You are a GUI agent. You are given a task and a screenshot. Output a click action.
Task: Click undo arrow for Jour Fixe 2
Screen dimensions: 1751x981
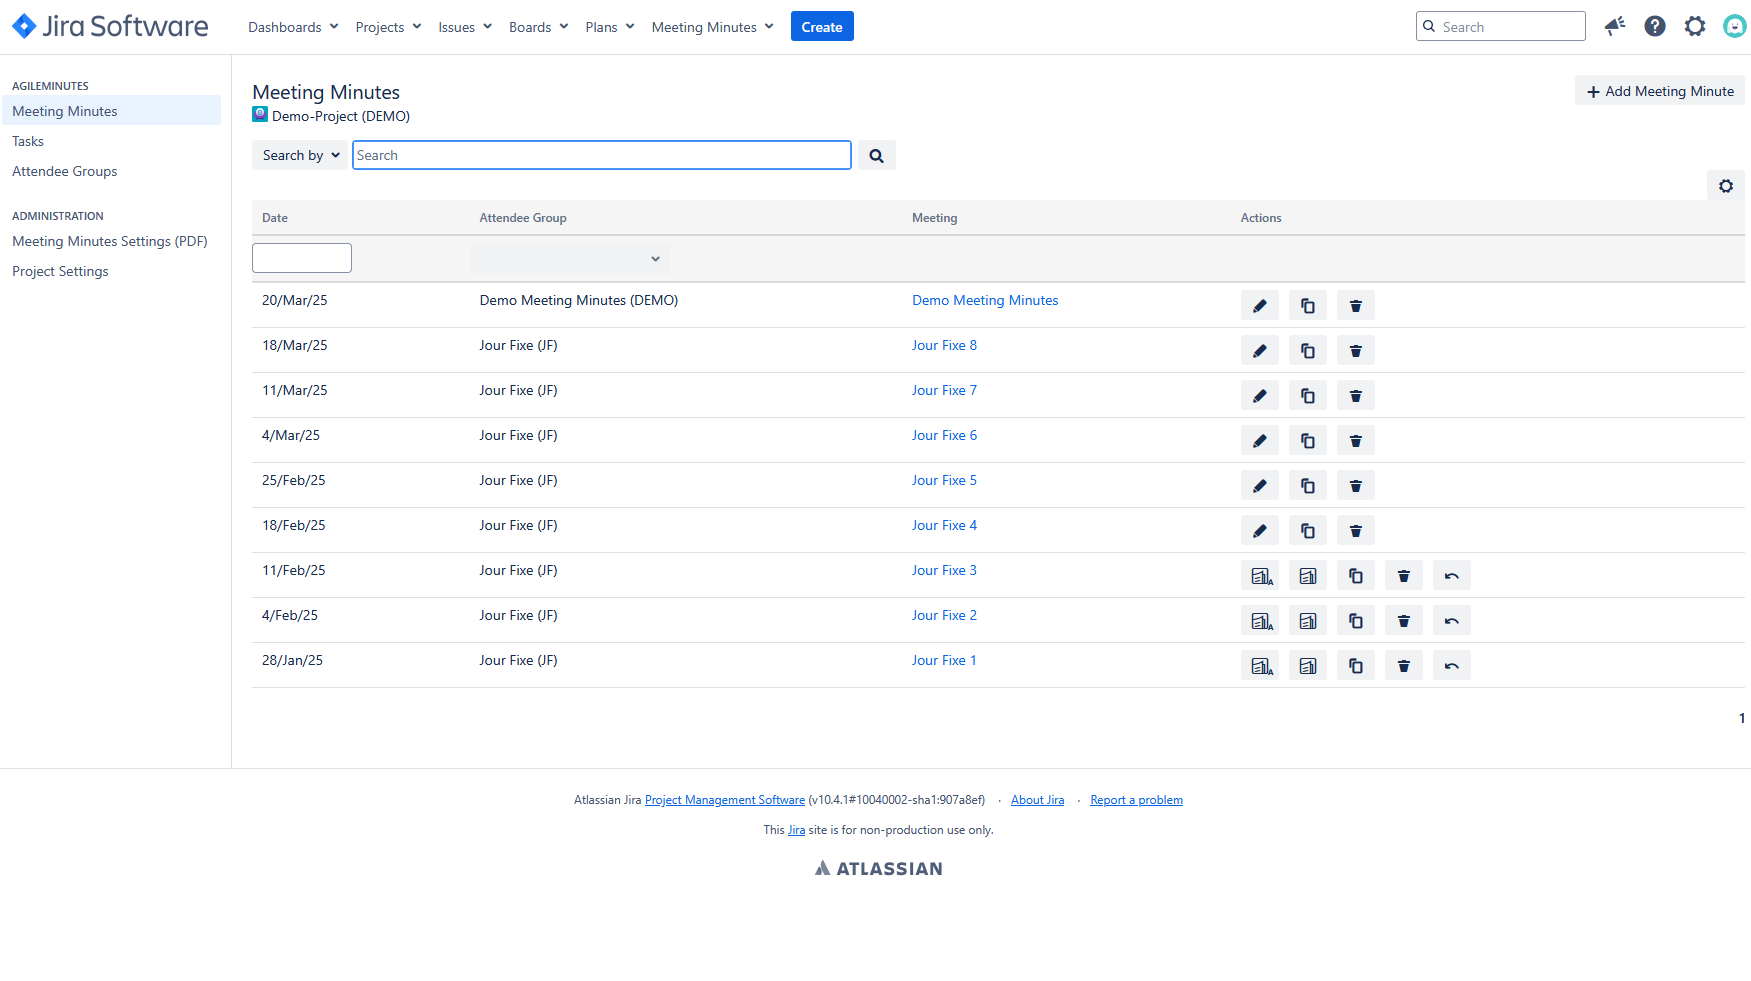click(x=1451, y=621)
